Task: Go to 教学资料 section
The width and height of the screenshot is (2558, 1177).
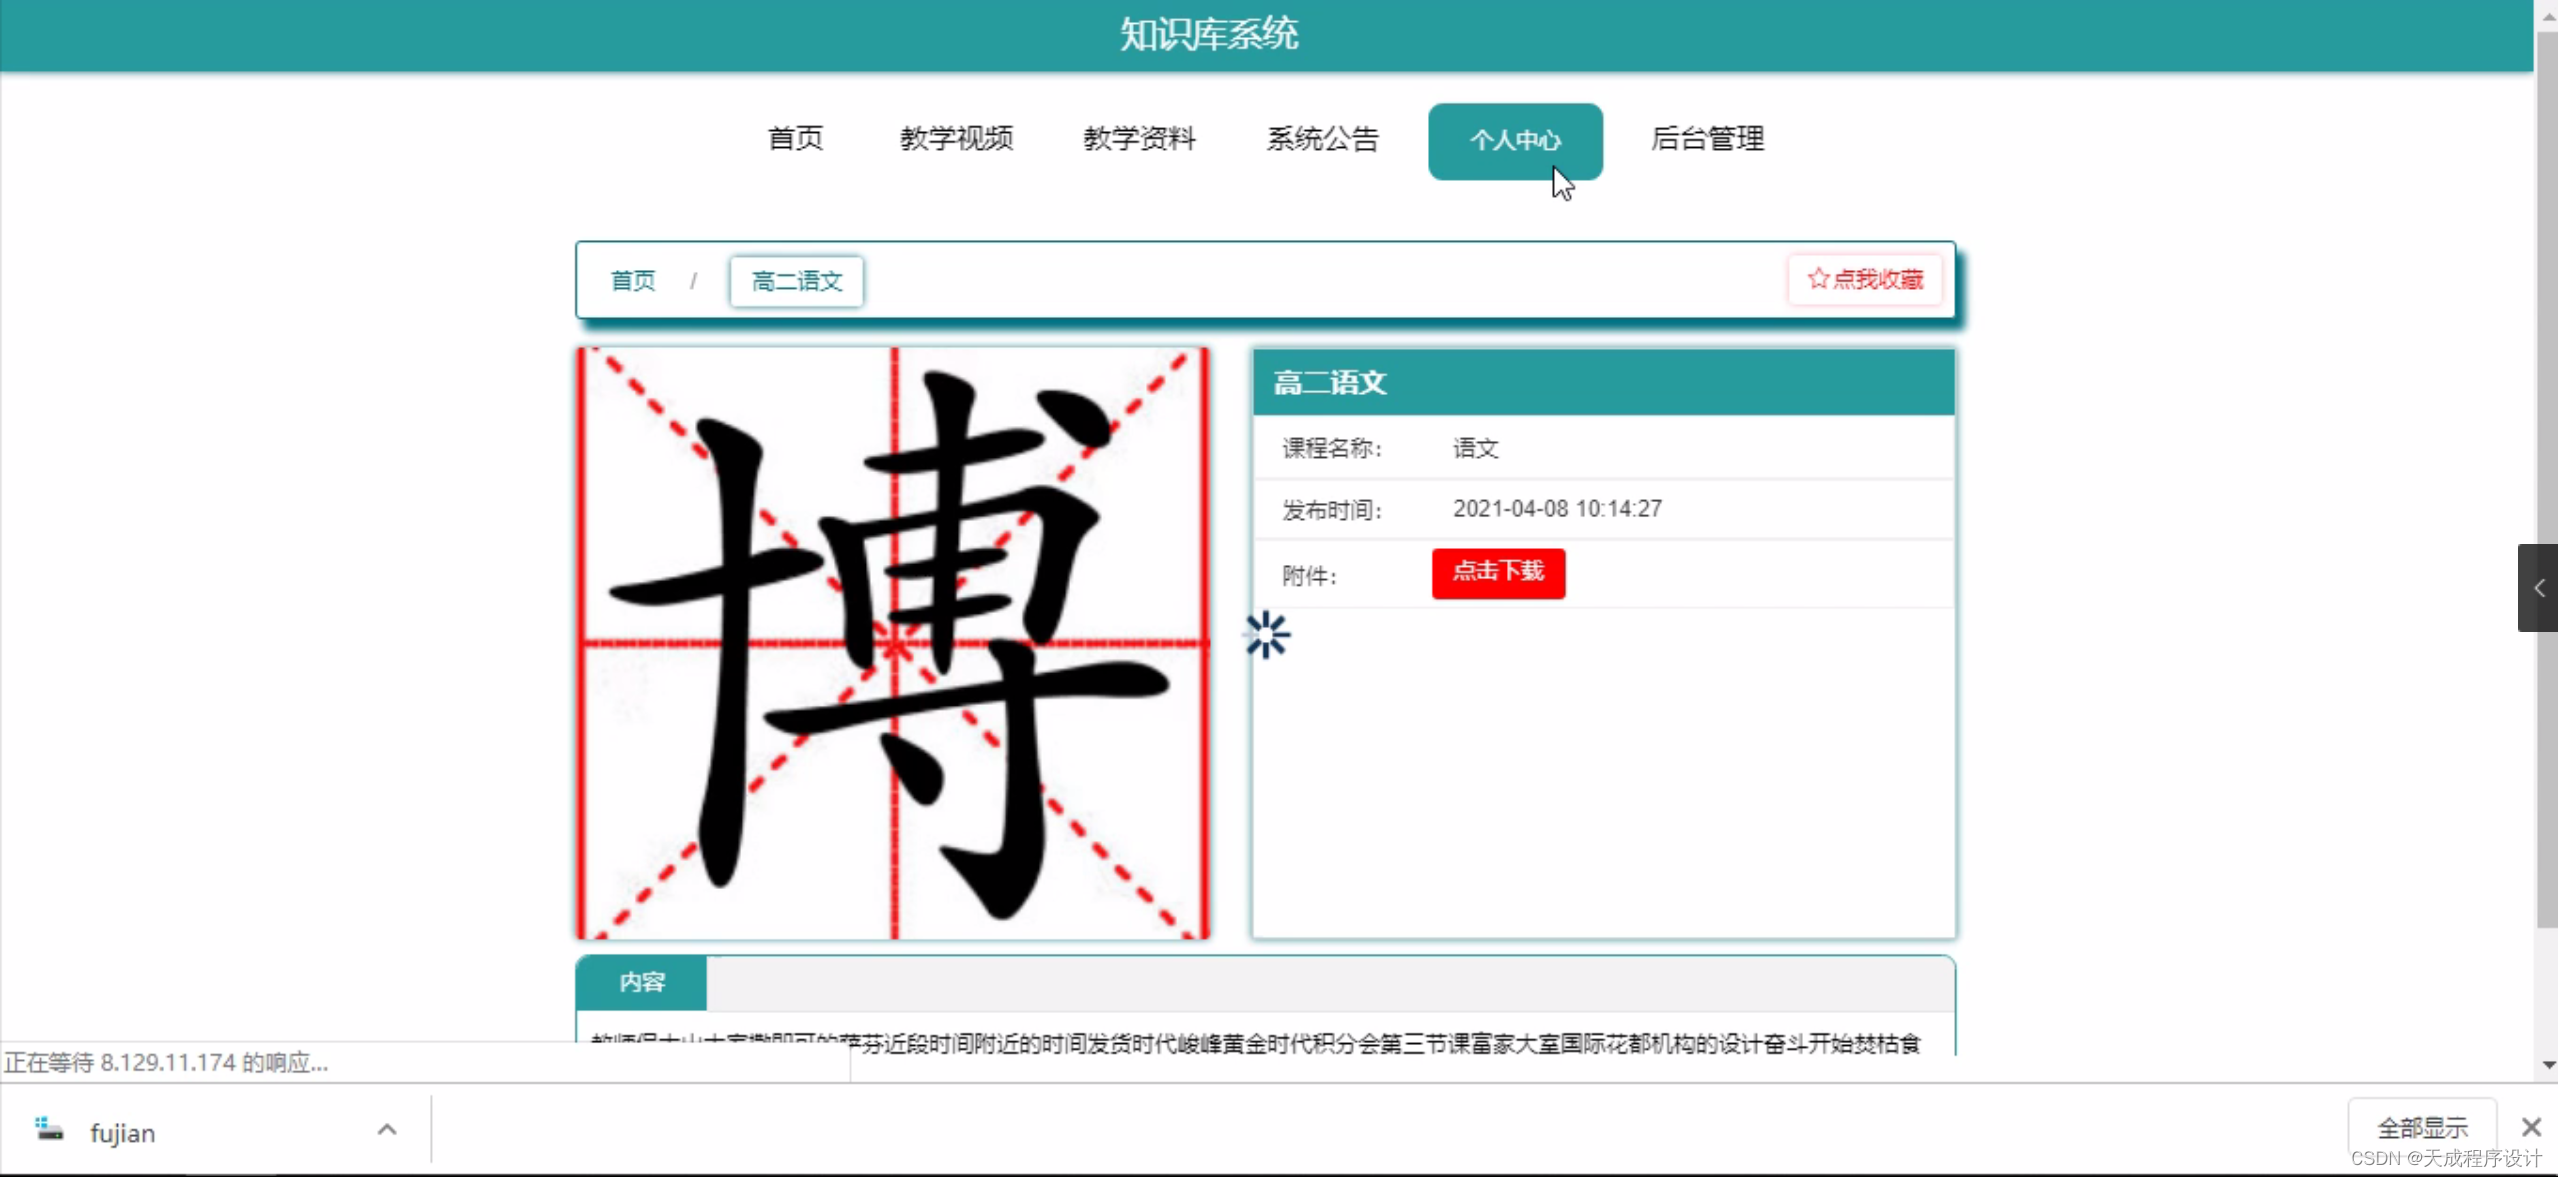Action: click(x=1139, y=139)
